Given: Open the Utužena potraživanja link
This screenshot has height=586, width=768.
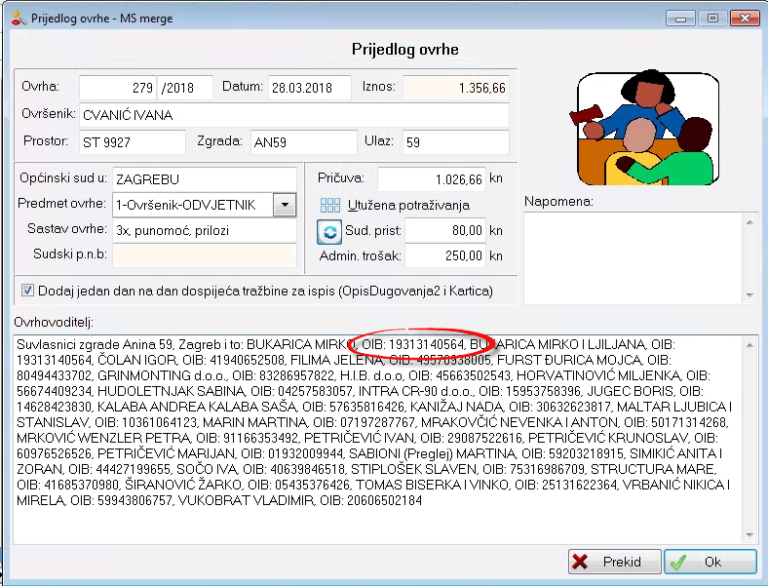Looking at the screenshot, I should click(408, 205).
